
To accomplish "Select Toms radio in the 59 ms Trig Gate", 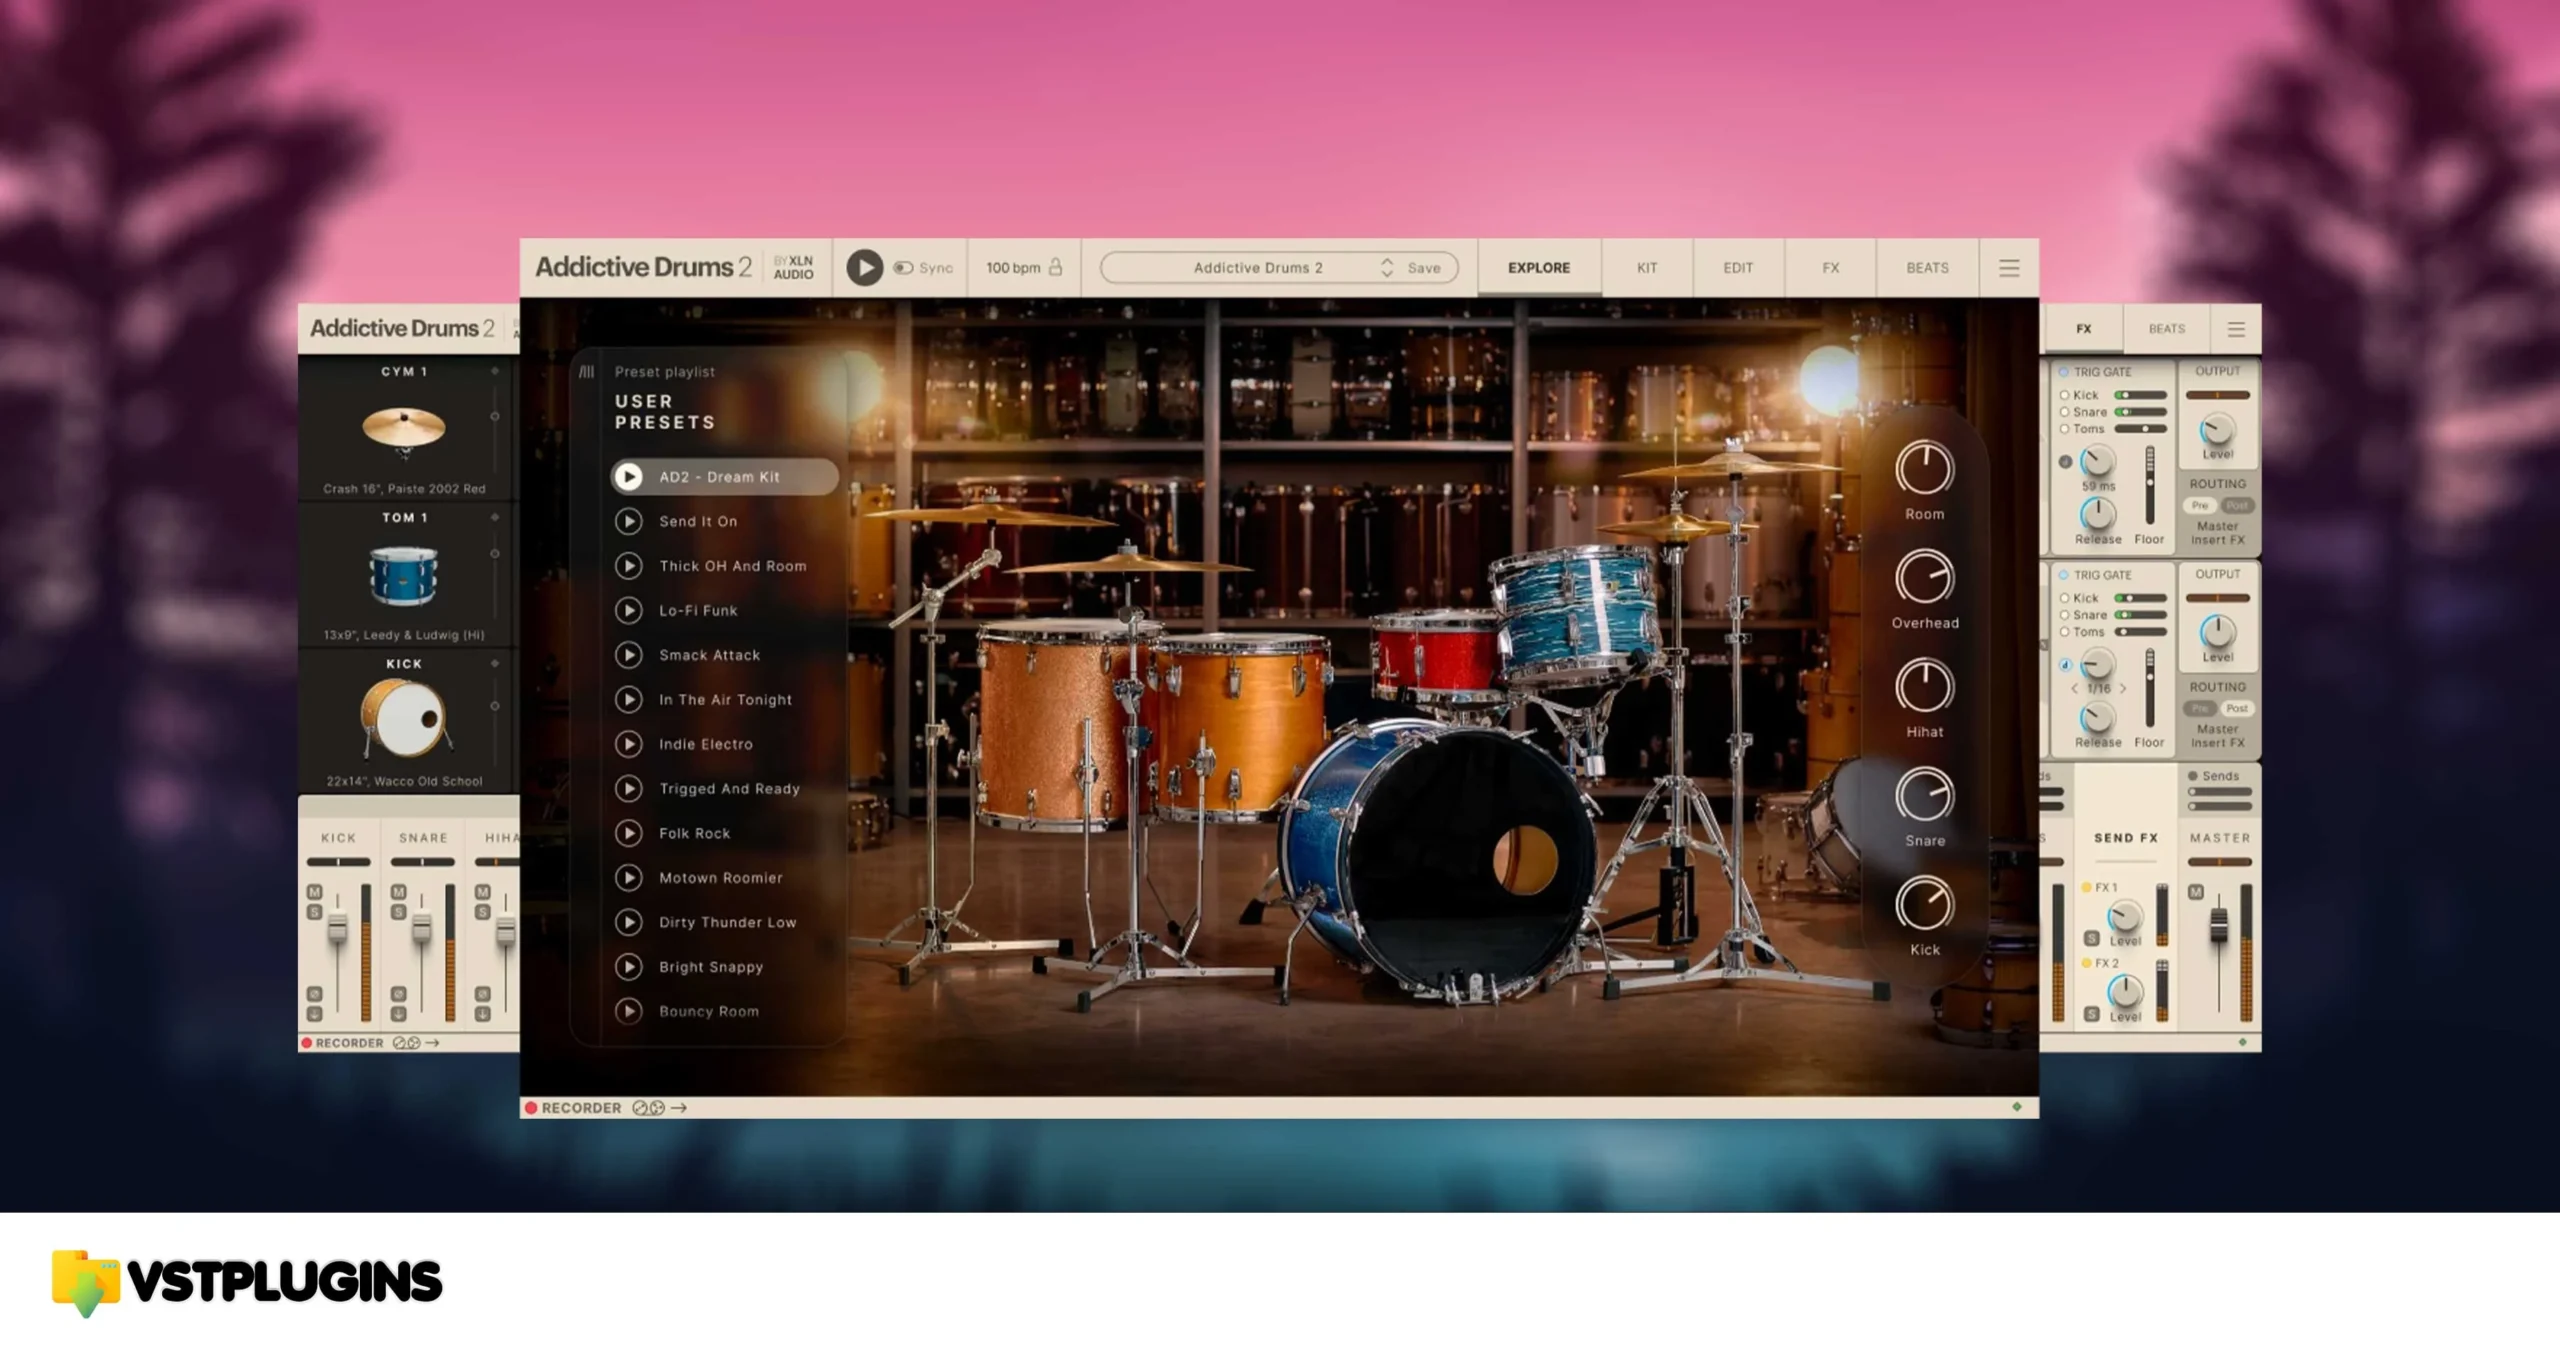I will coord(2064,429).
